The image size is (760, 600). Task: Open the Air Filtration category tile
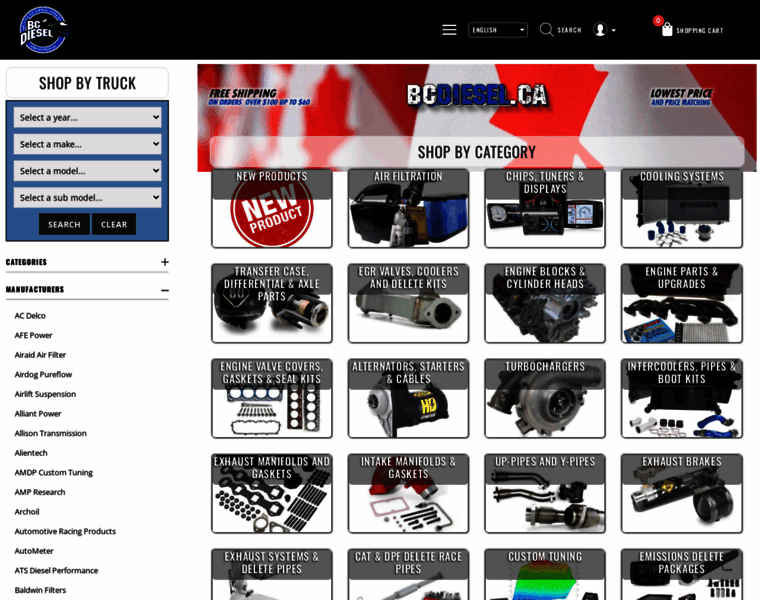tap(409, 208)
